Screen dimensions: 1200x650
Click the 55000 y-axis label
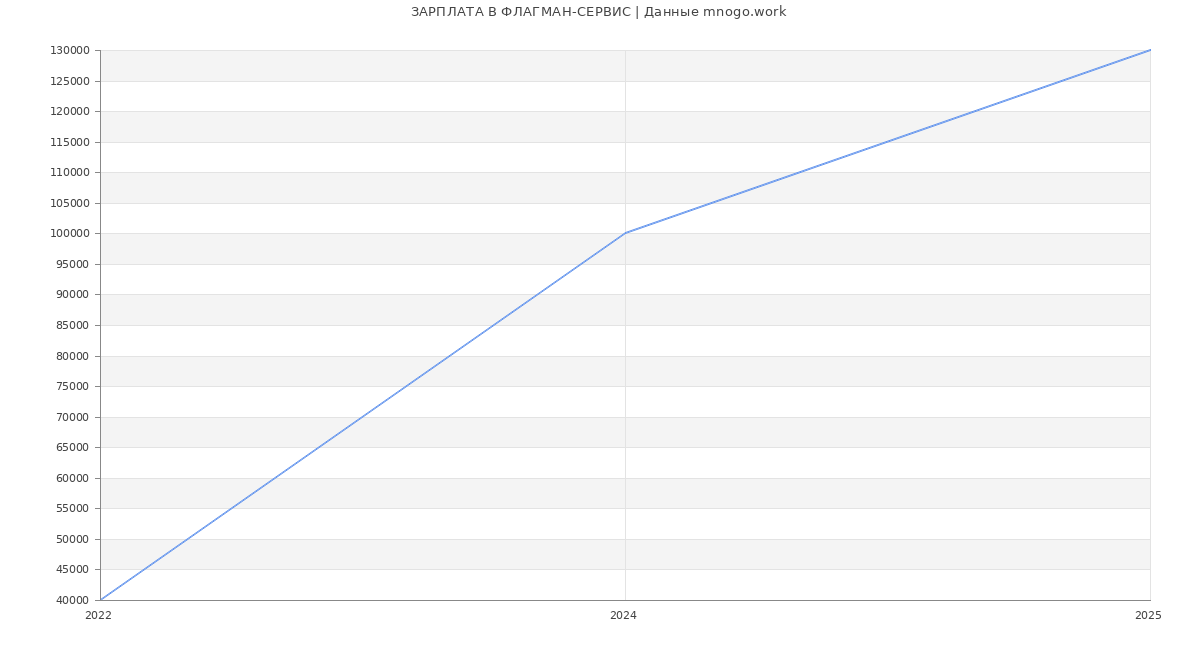pyautogui.click(x=73, y=509)
